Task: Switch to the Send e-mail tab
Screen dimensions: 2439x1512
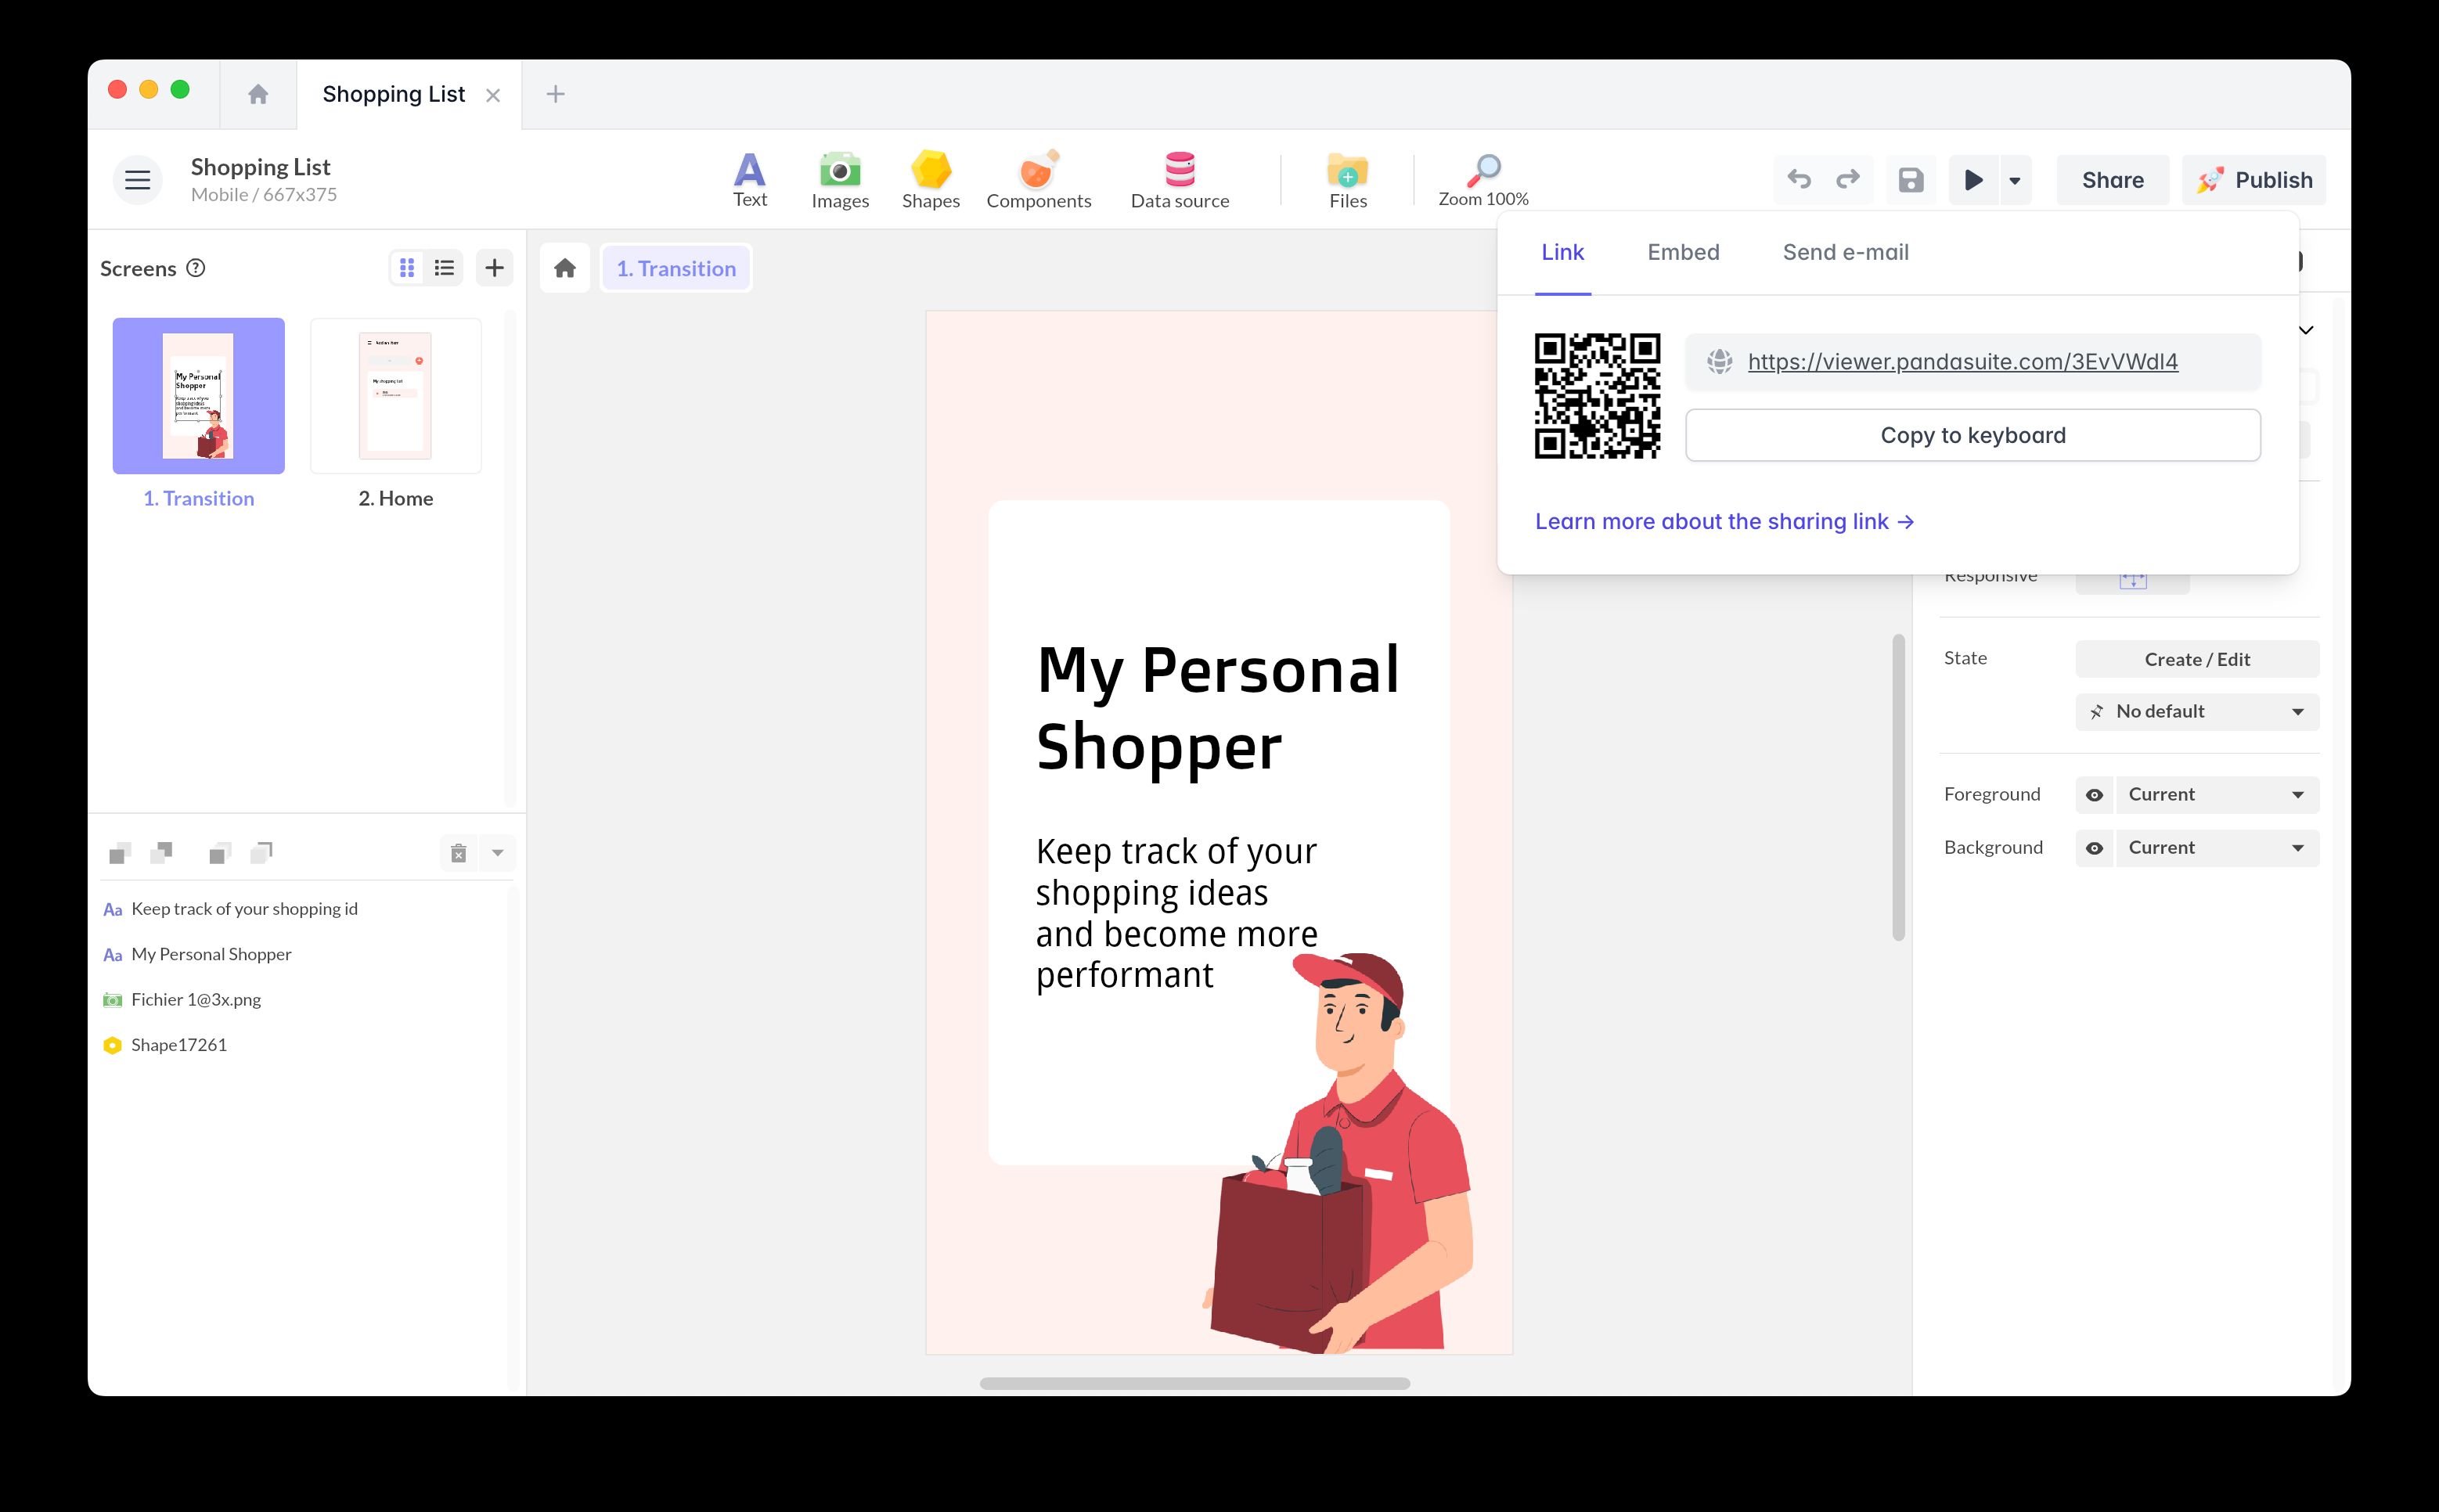Action: coord(1845,253)
